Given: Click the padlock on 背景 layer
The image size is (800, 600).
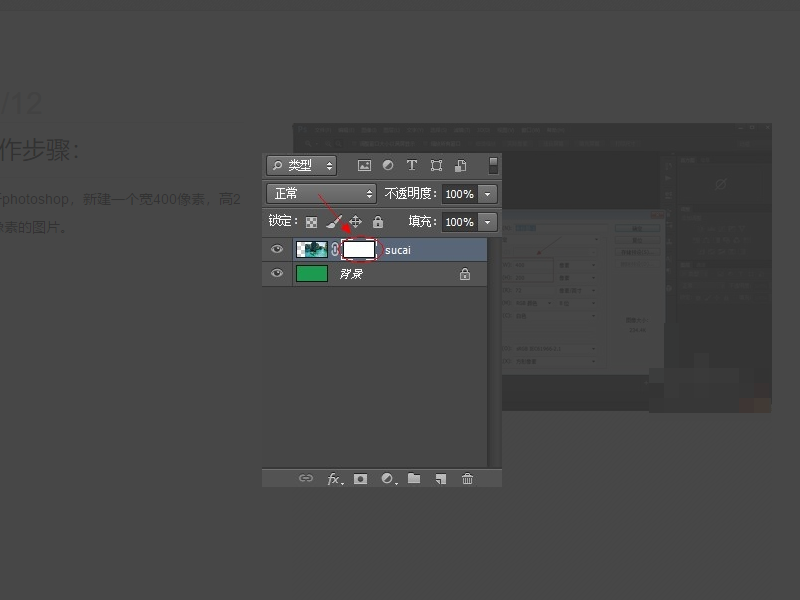Looking at the screenshot, I should point(465,274).
